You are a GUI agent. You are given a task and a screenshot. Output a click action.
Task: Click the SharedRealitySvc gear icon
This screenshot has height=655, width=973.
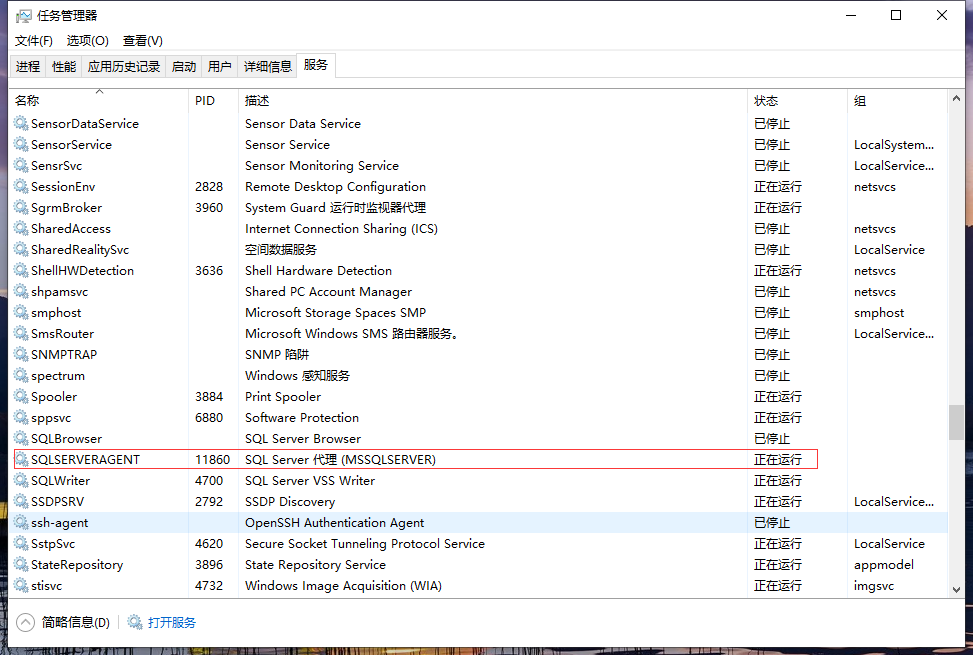pyautogui.click(x=21, y=249)
